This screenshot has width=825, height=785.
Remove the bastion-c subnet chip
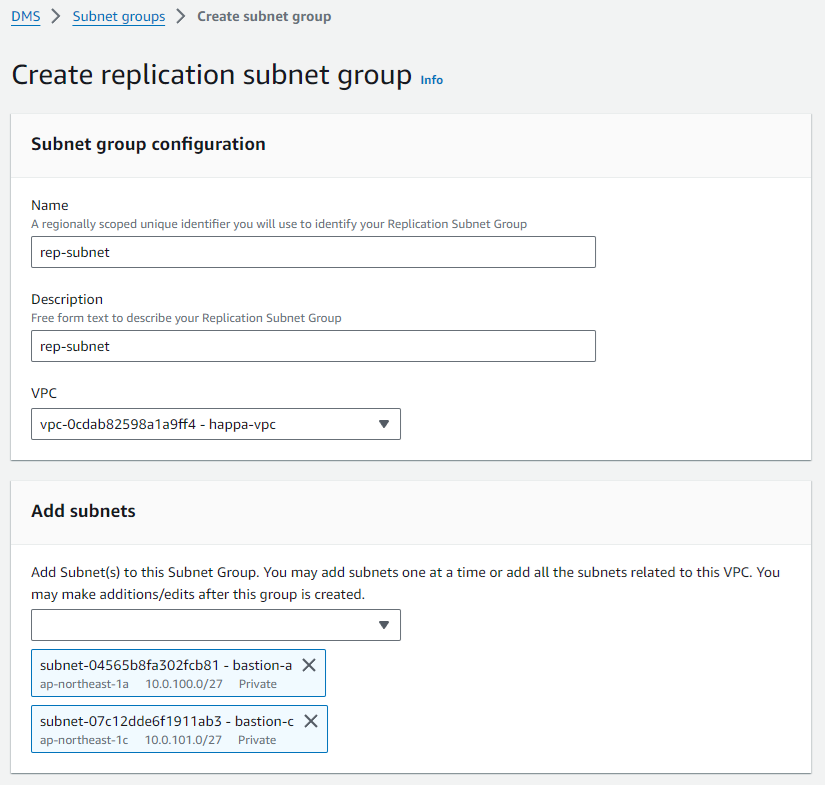pos(311,721)
